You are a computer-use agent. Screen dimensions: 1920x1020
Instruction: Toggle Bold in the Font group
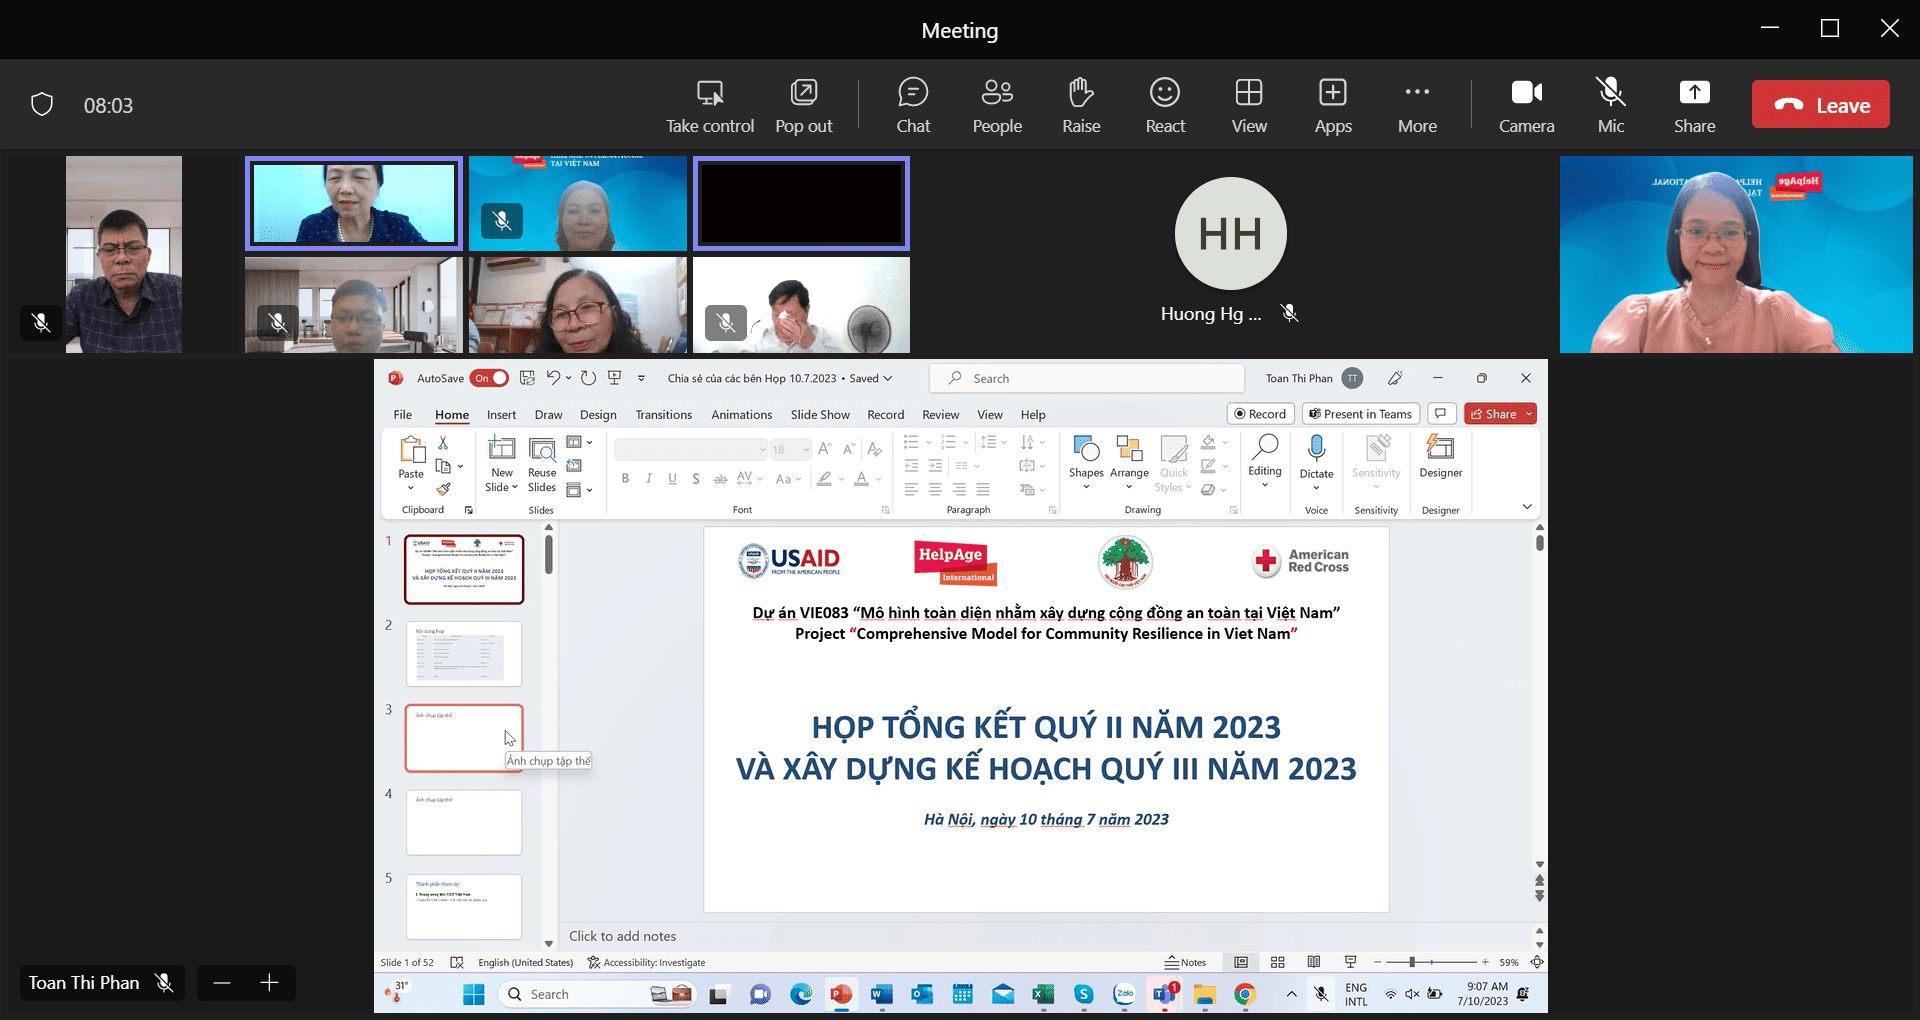coord(625,479)
